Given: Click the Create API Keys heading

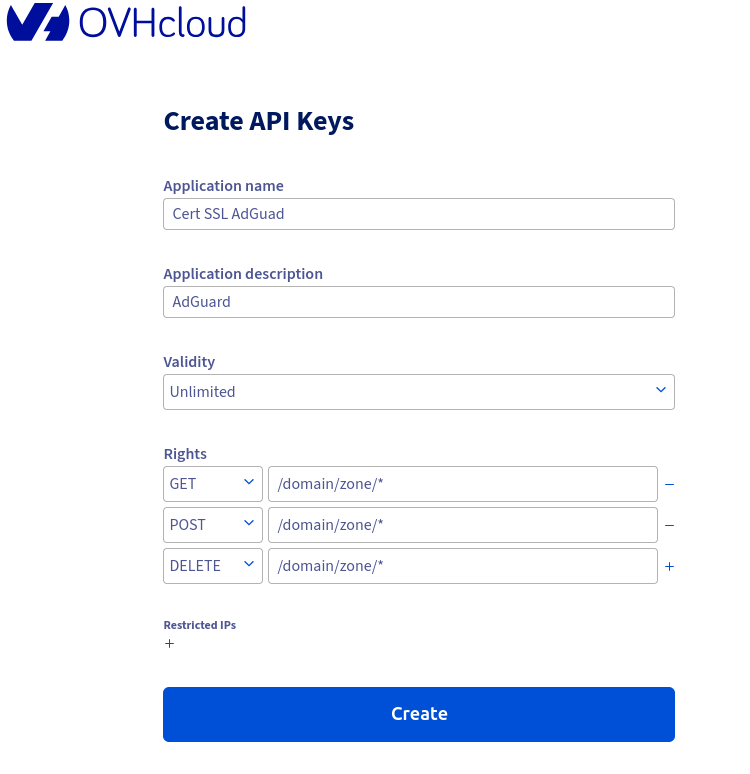Looking at the screenshot, I should pyautogui.click(x=258, y=121).
